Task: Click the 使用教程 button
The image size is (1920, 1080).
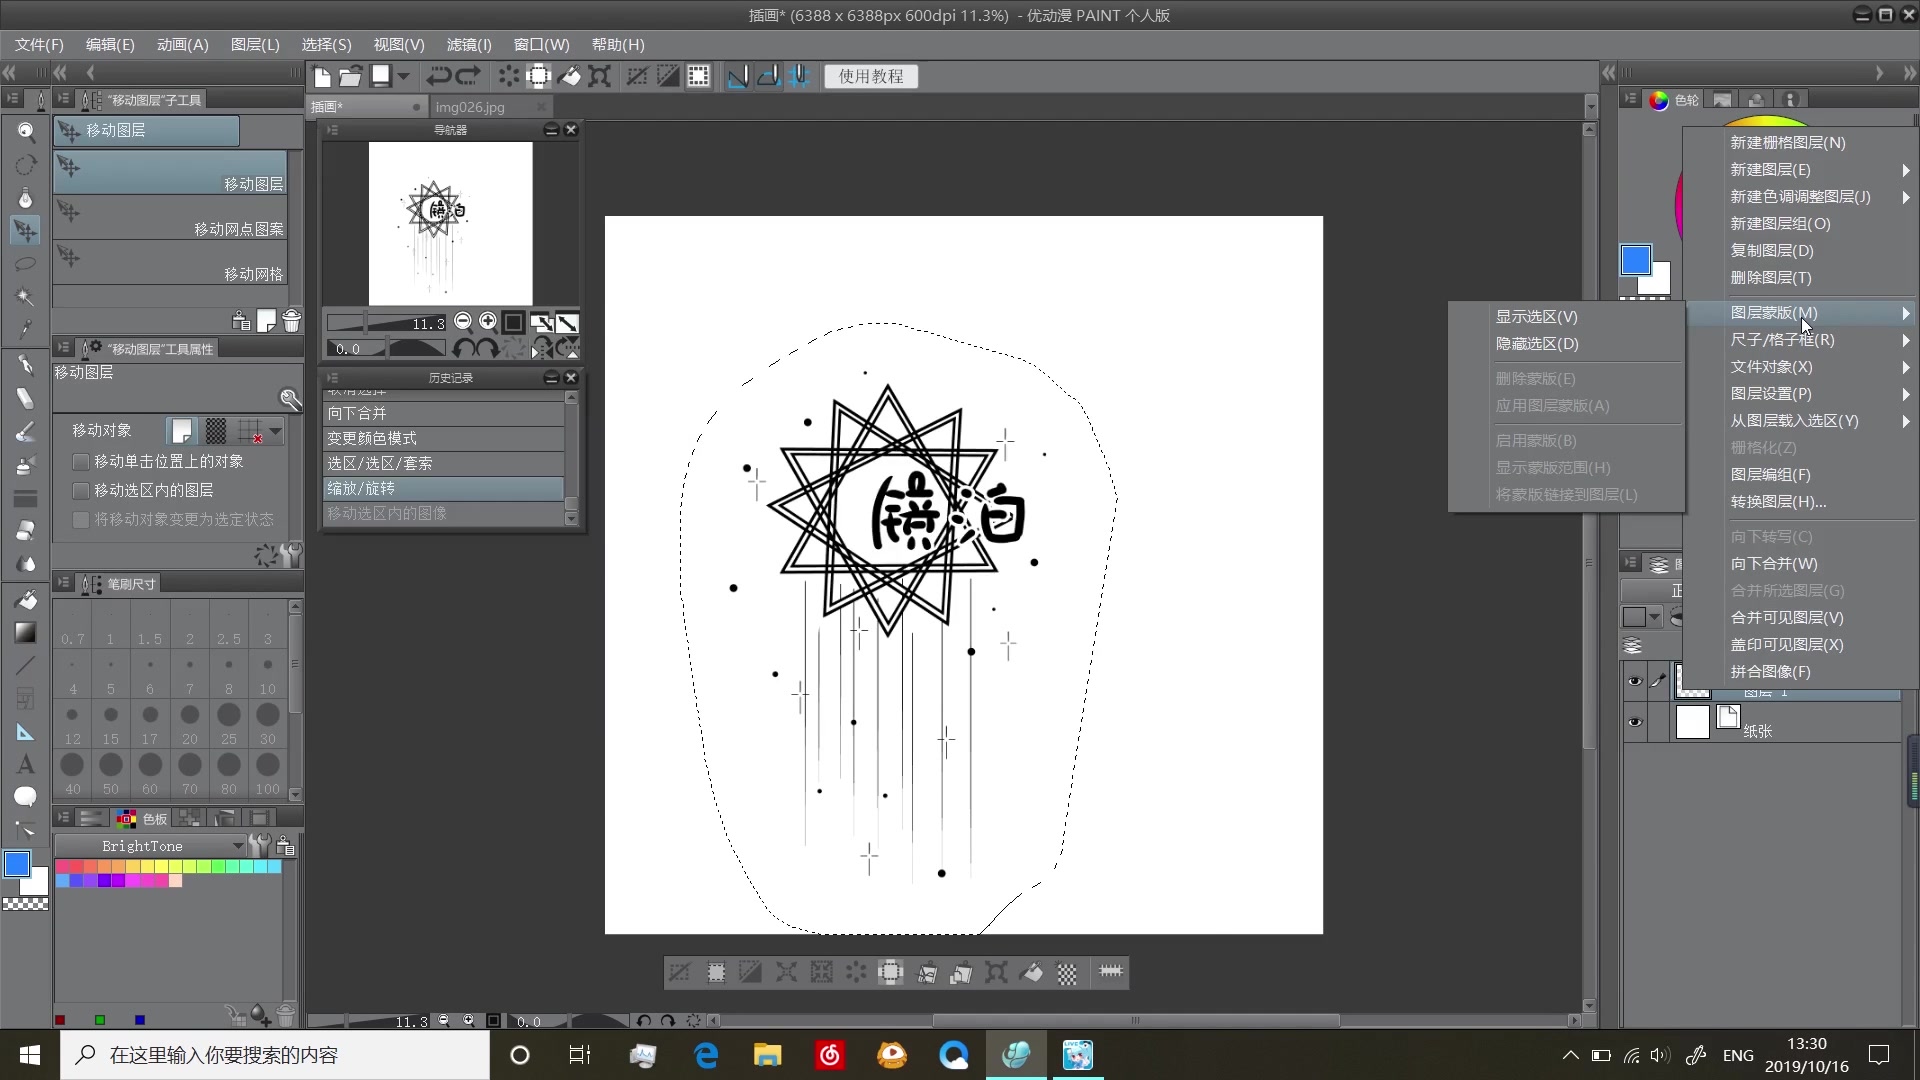Action: (870, 76)
